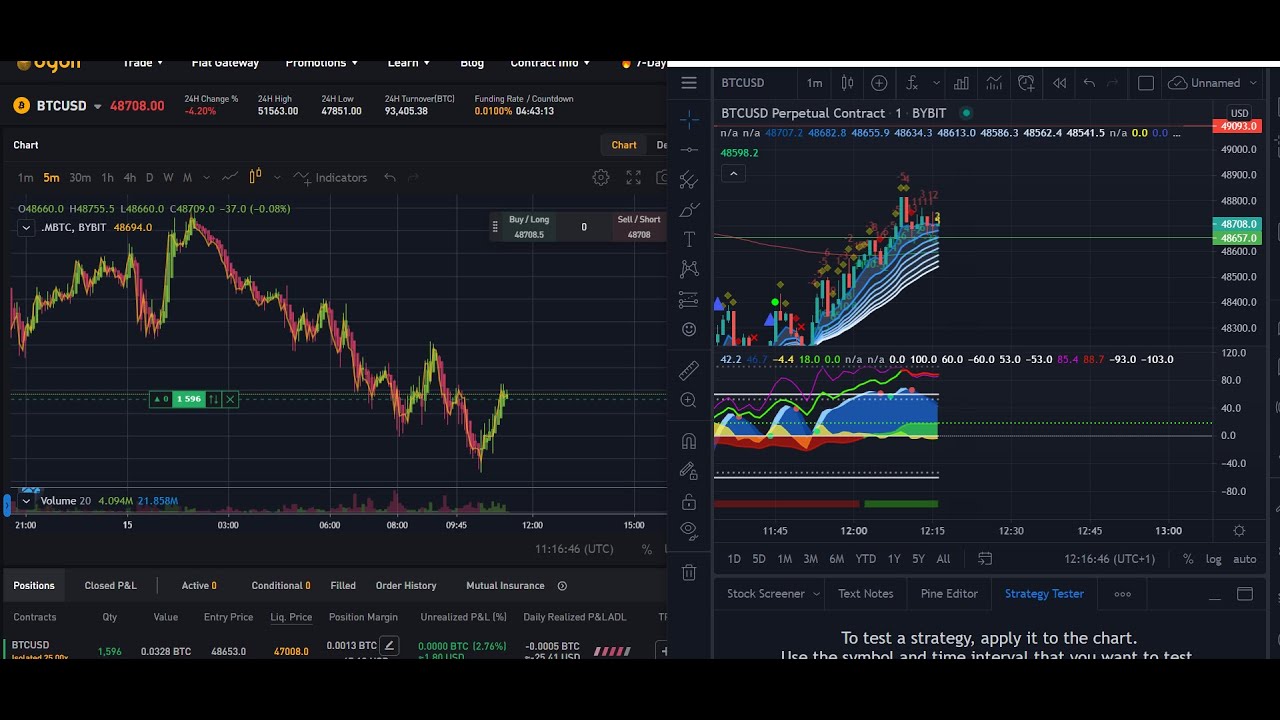Image resolution: width=1280 pixels, height=720 pixels.
Task: Open the TradingView hamburger menu
Action: pyautogui.click(x=689, y=83)
